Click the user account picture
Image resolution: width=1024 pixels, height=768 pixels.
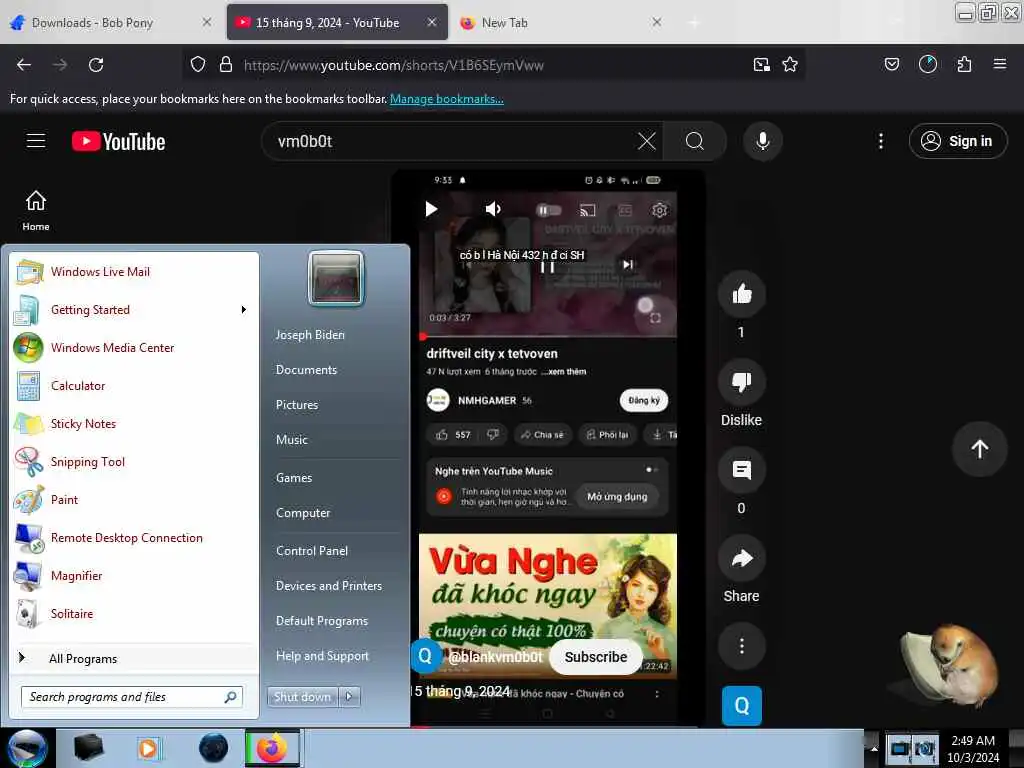click(336, 279)
